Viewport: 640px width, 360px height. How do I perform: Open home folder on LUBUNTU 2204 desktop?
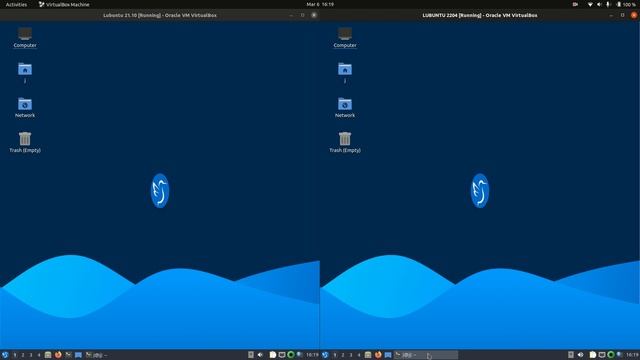coord(345,73)
